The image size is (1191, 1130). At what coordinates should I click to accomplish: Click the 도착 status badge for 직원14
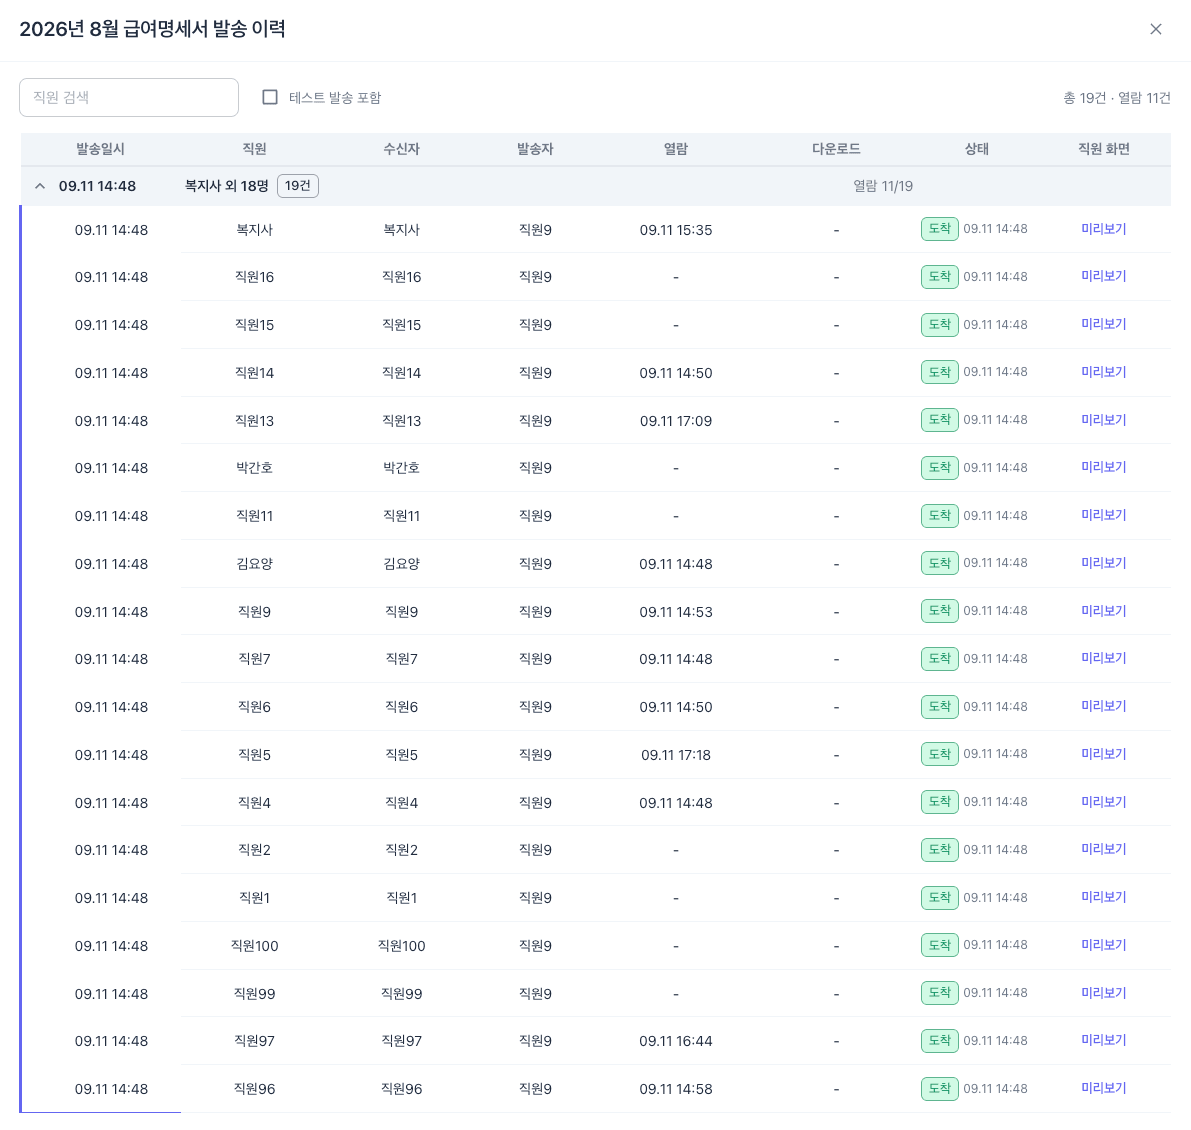click(x=940, y=372)
